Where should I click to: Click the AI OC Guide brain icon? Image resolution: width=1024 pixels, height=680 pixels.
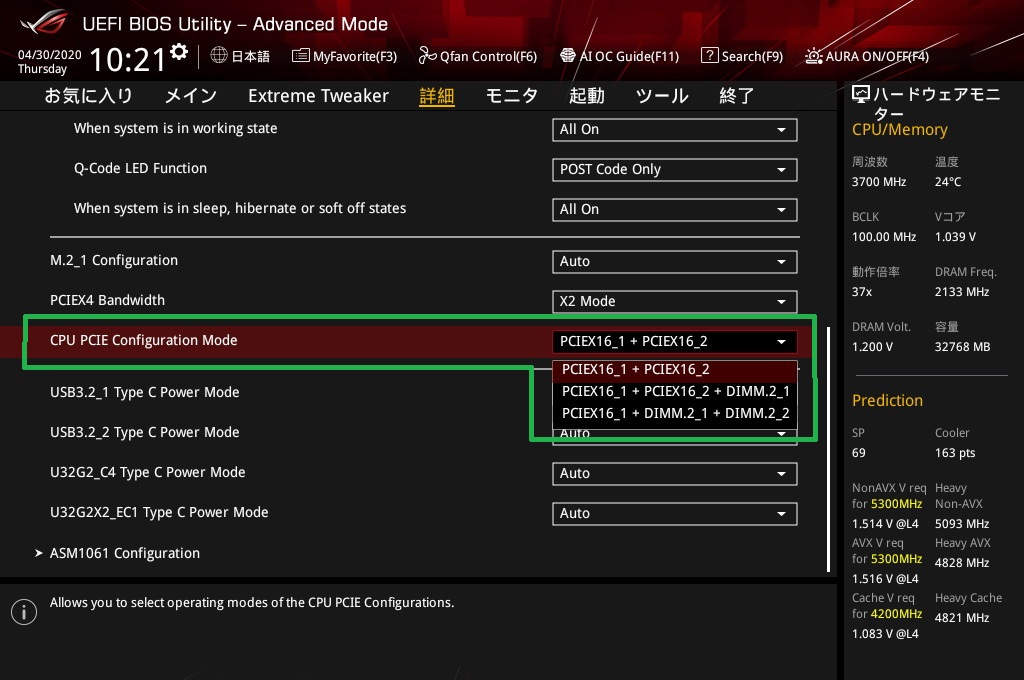568,56
